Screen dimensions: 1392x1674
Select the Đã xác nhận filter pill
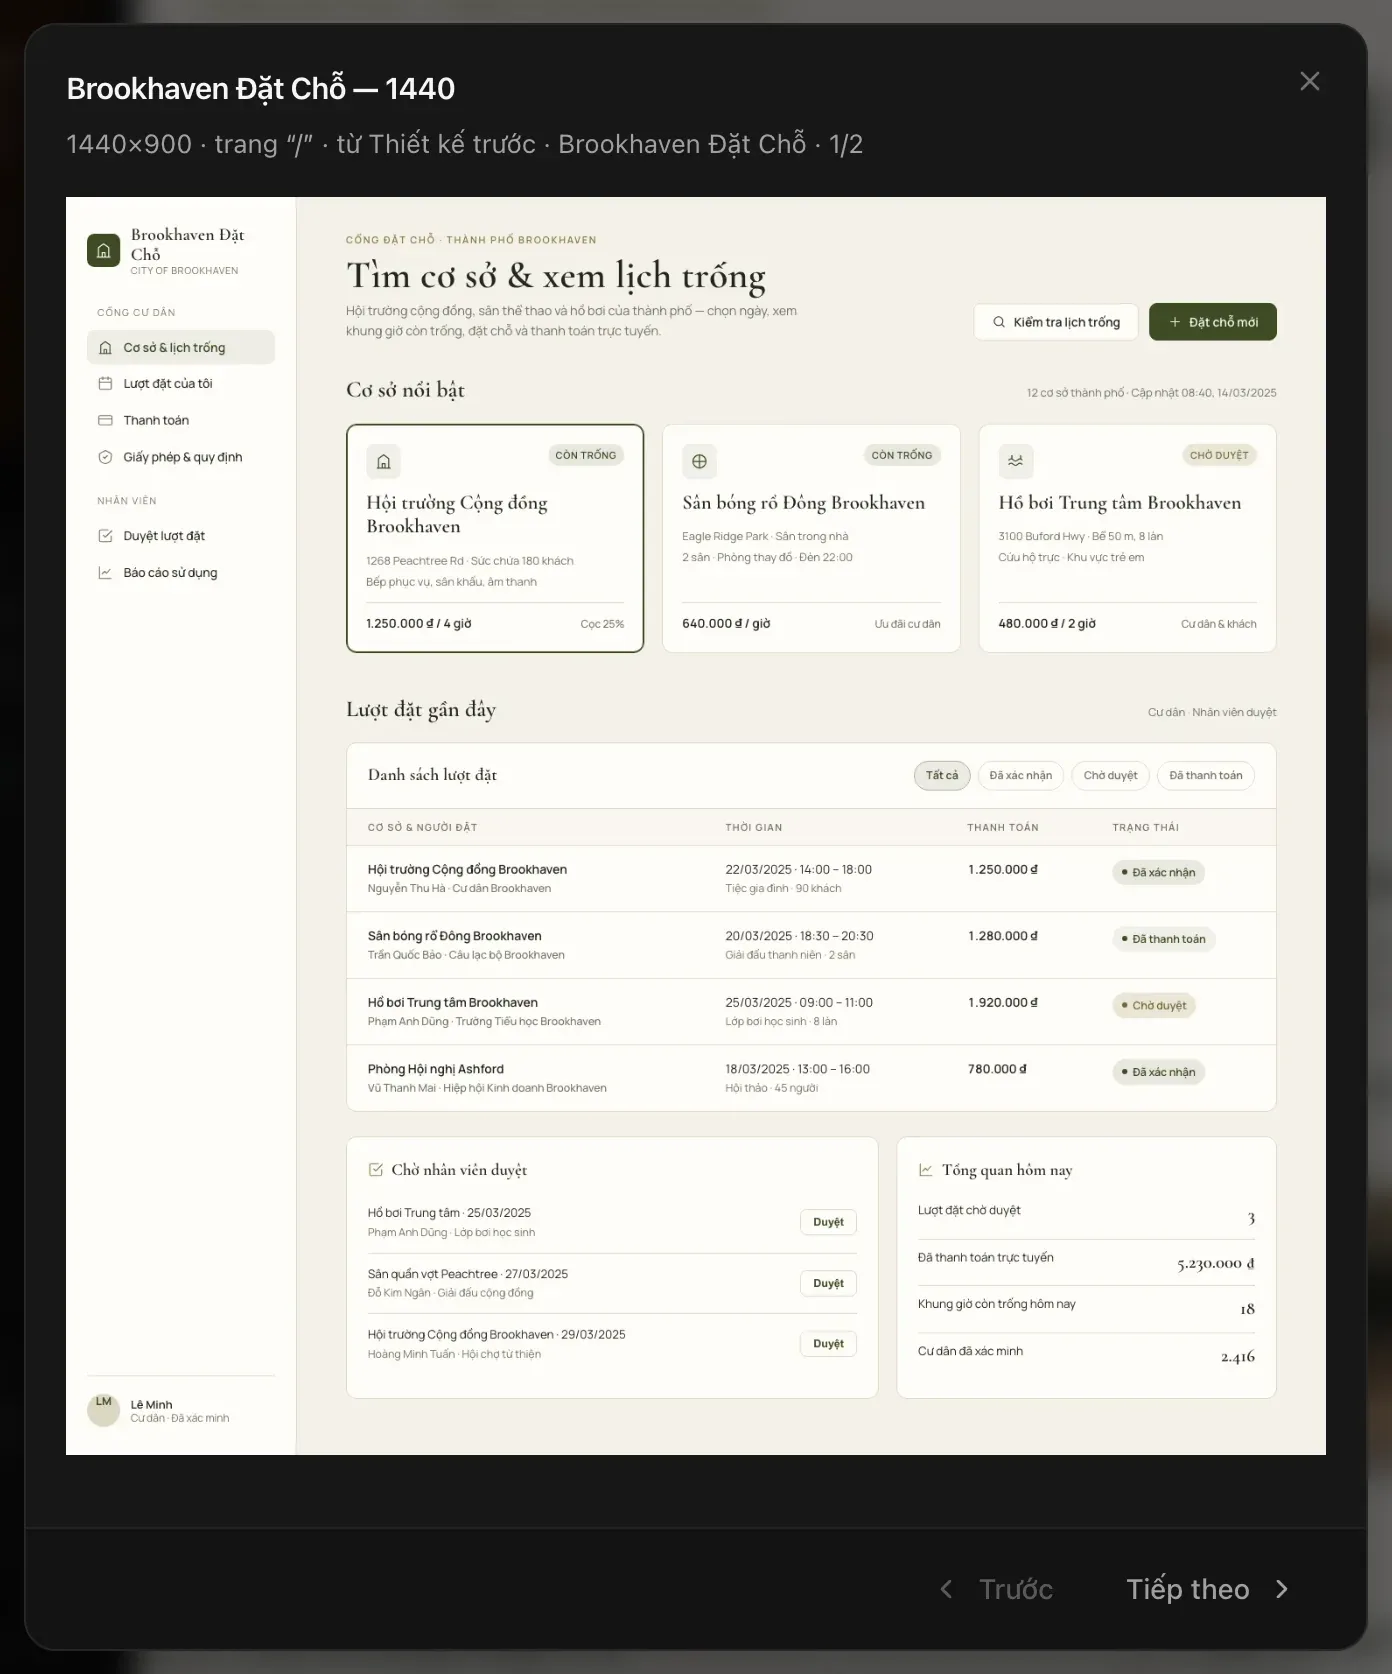point(1020,776)
